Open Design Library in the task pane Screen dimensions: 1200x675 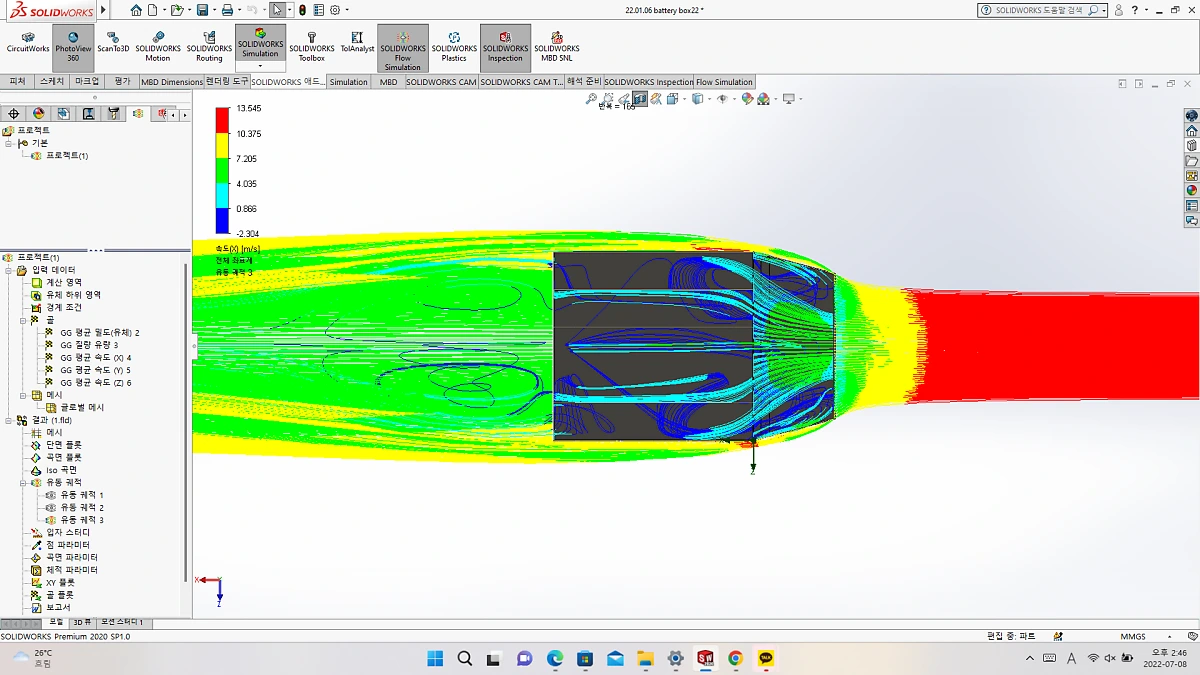(x=1191, y=145)
